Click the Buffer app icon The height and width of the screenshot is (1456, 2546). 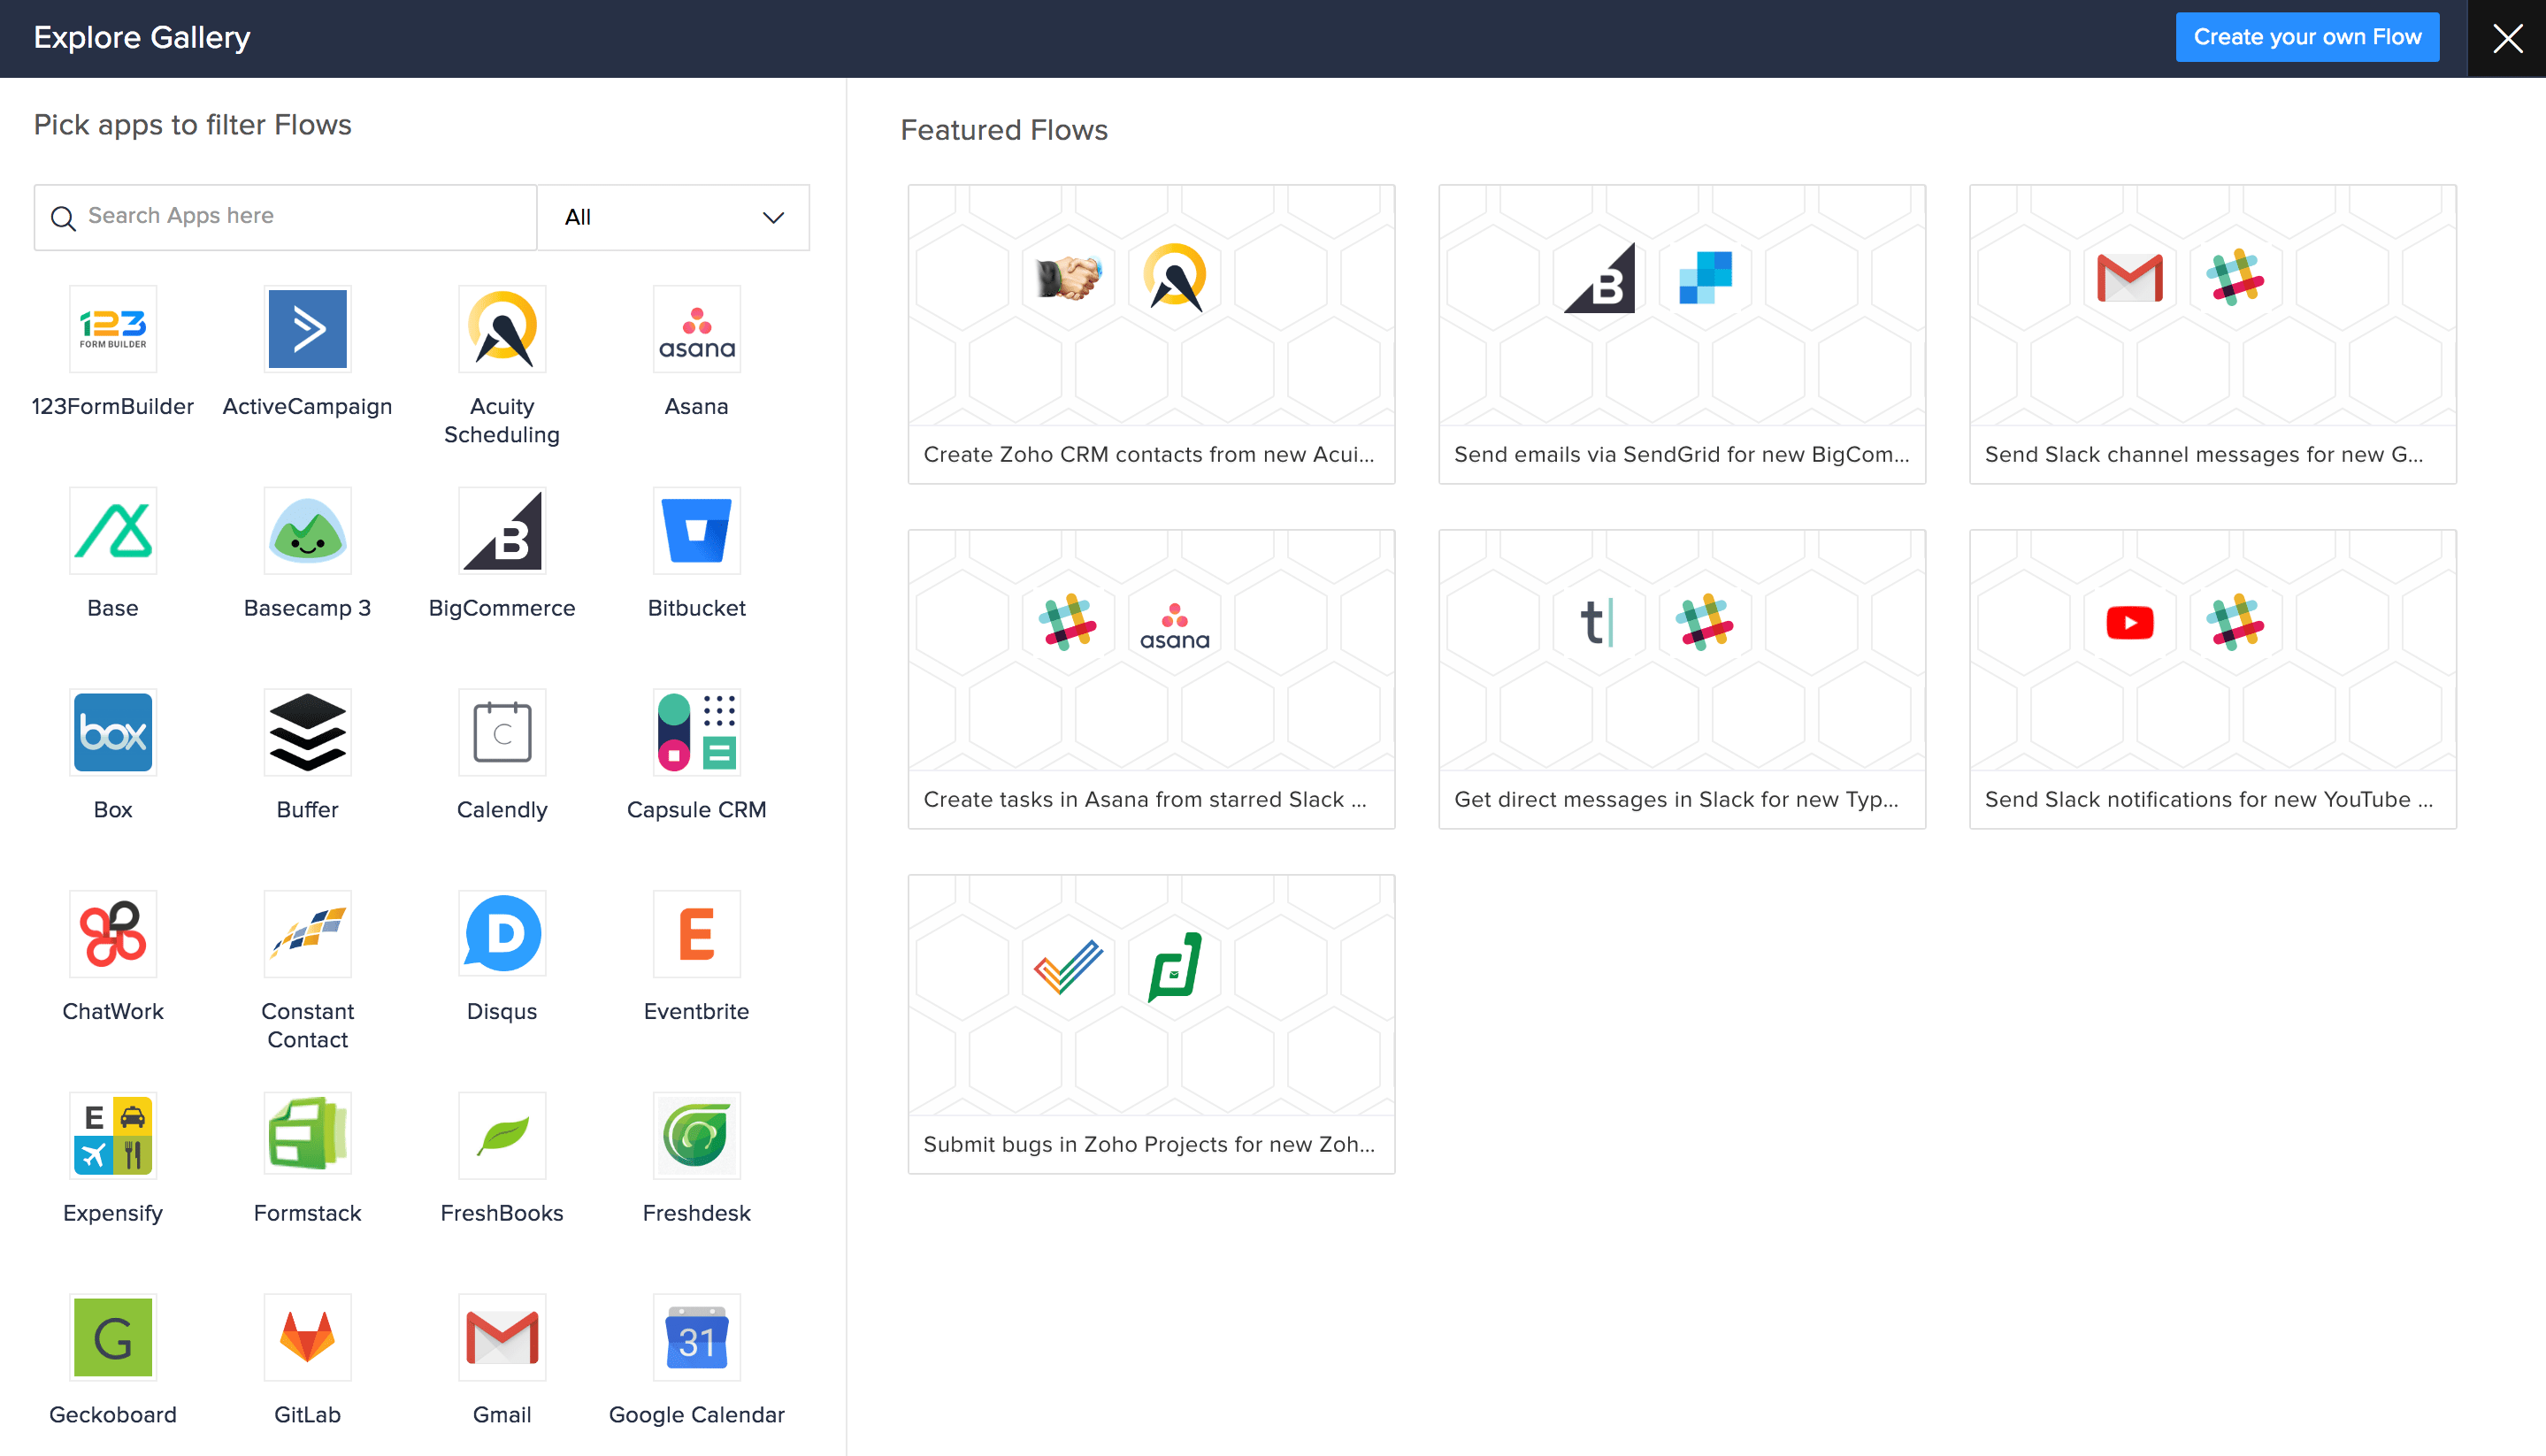click(x=307, y=732)
